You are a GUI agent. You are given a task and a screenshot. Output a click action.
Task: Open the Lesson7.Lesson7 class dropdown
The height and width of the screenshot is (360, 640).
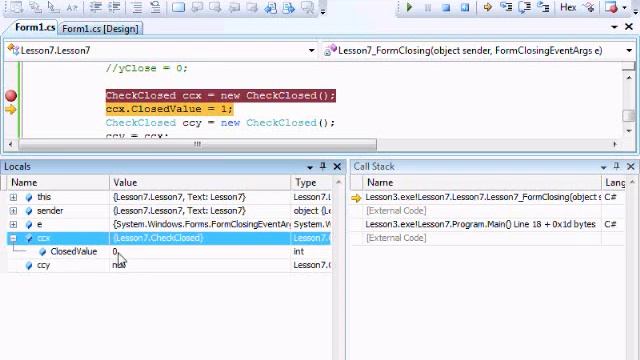pos(311,51)
